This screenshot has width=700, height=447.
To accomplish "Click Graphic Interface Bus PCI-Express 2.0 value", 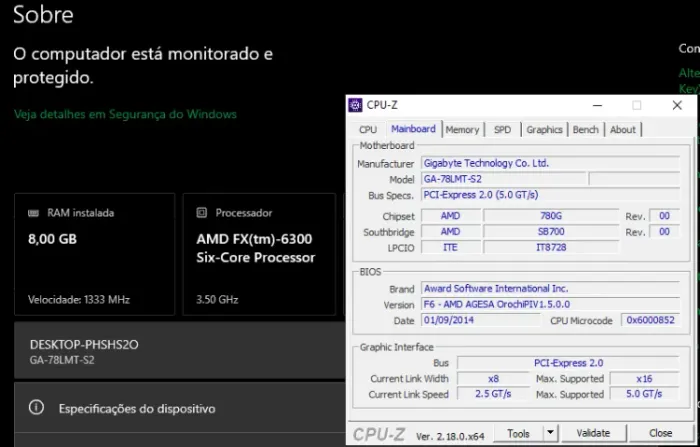I will (568, 363).
